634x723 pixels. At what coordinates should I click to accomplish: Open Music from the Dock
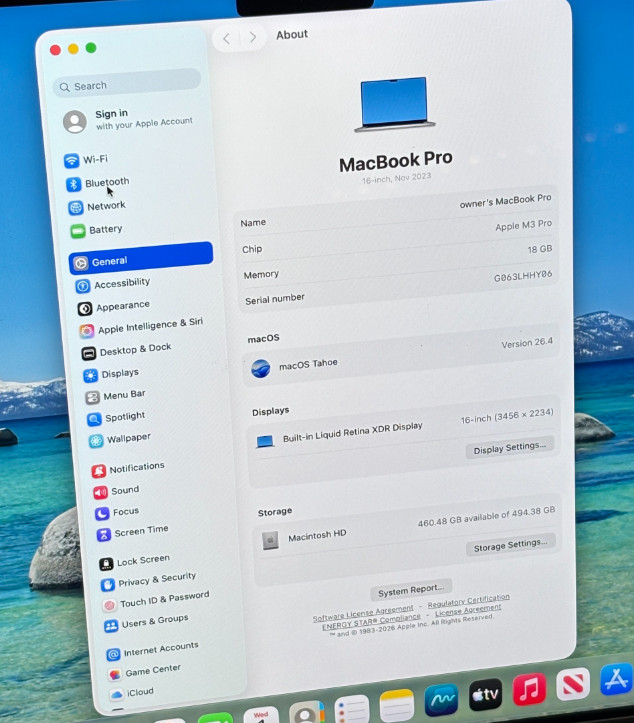click(529, 689)
